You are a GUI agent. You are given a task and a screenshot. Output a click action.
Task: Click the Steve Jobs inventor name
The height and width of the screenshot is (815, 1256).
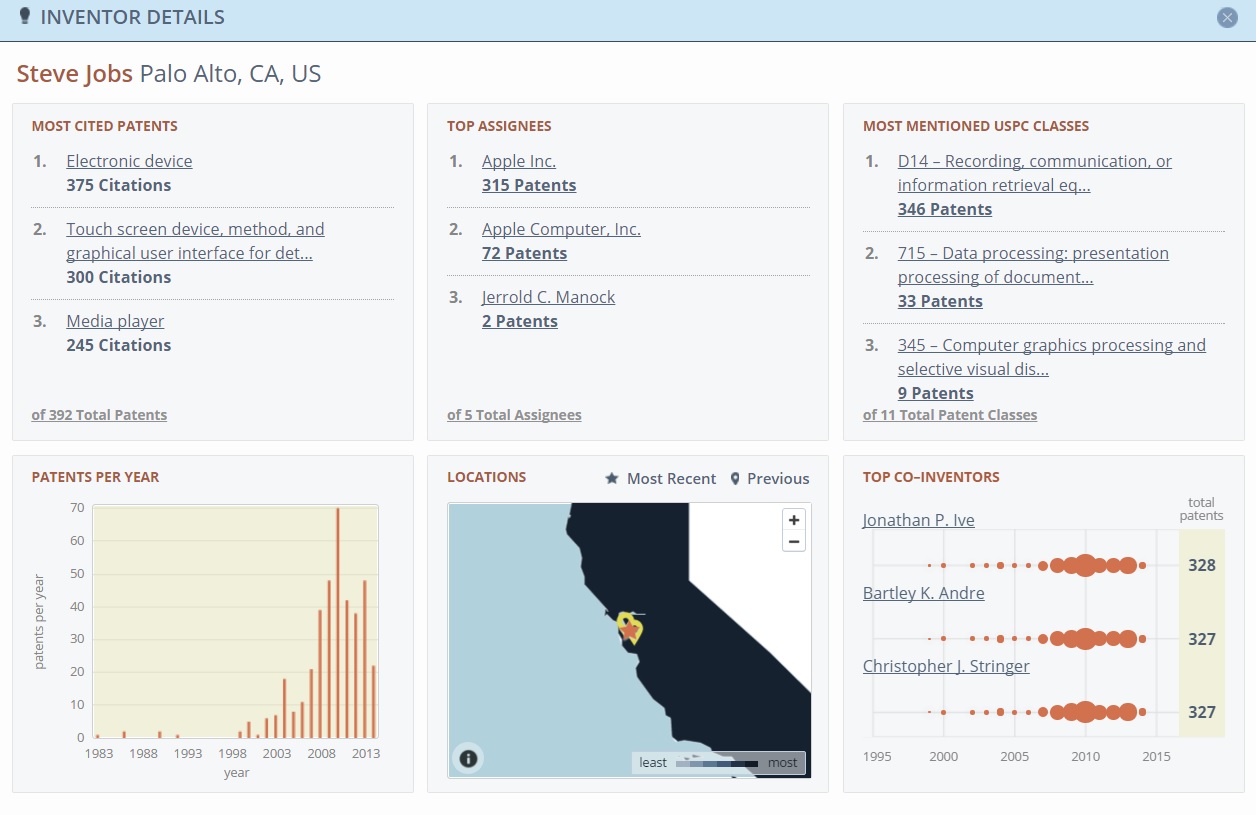(74, 74)
